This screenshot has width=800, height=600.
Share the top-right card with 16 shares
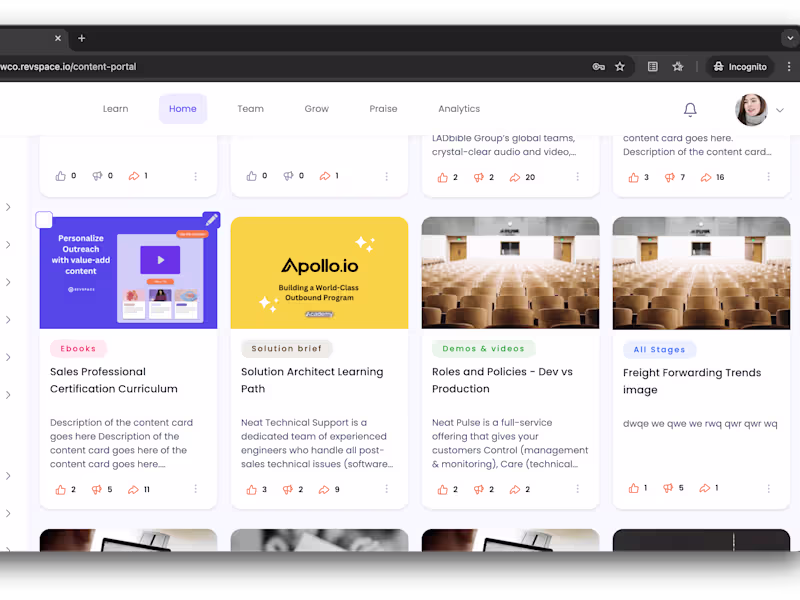pos(706,178)
